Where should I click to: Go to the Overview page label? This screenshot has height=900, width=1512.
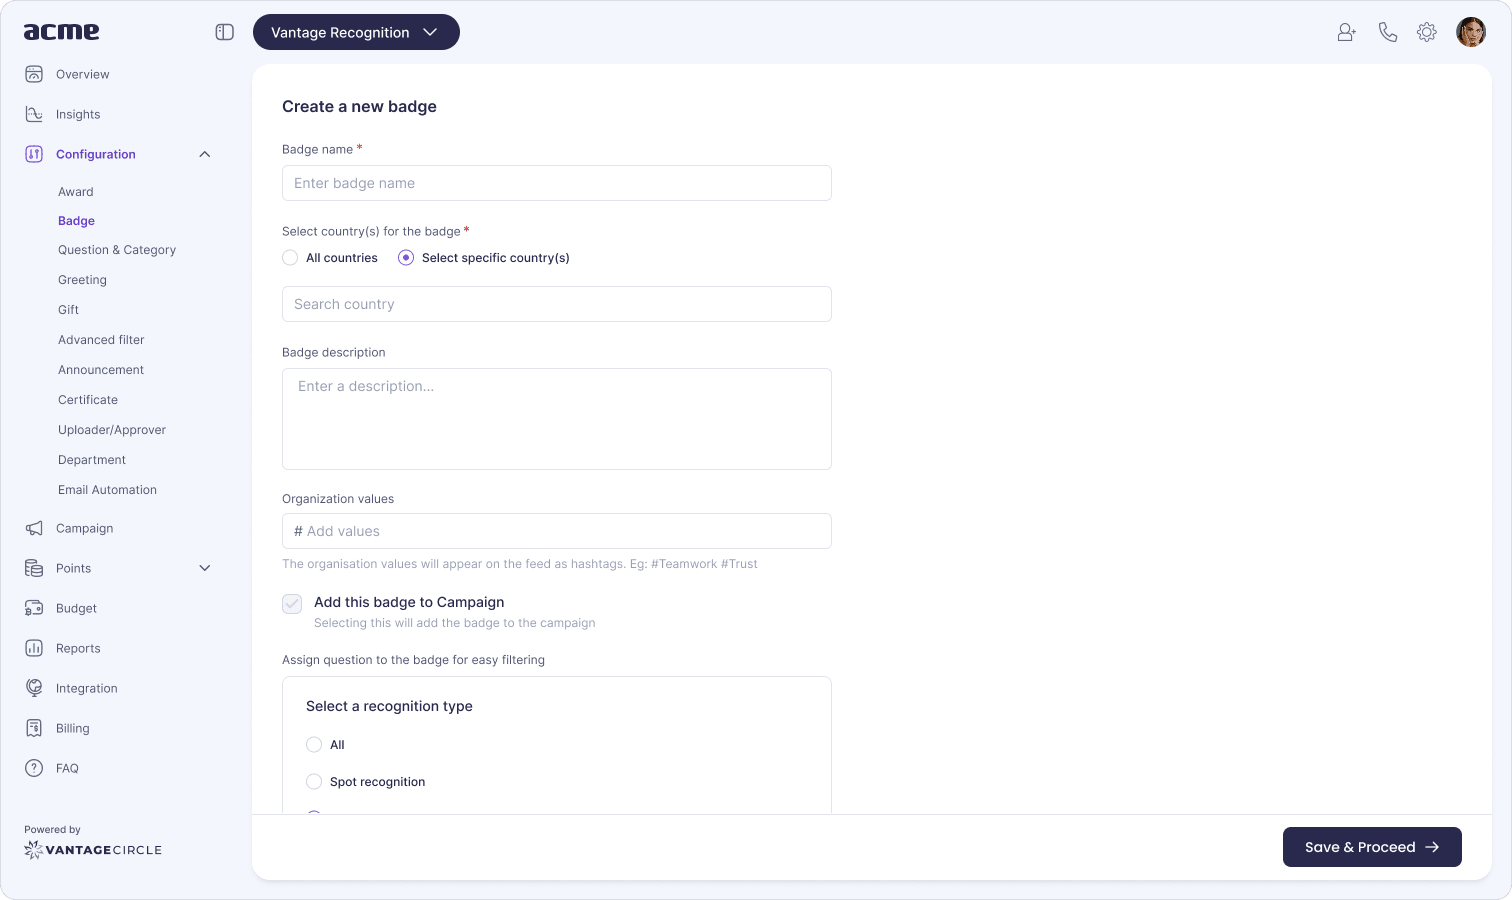(82, 74)
